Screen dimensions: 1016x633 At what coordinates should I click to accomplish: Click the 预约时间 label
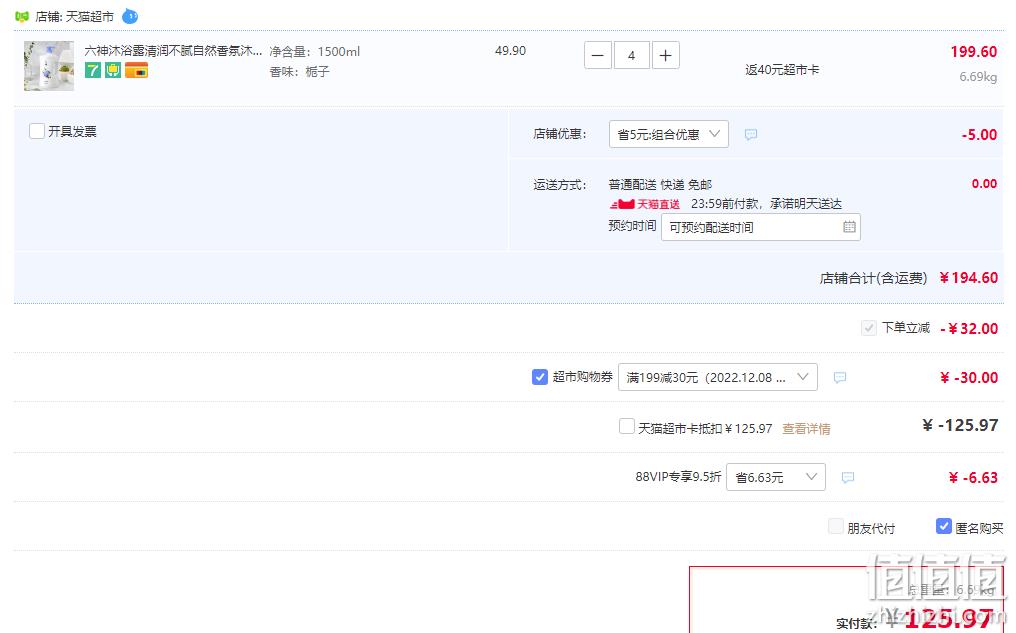tap(632, 226)
